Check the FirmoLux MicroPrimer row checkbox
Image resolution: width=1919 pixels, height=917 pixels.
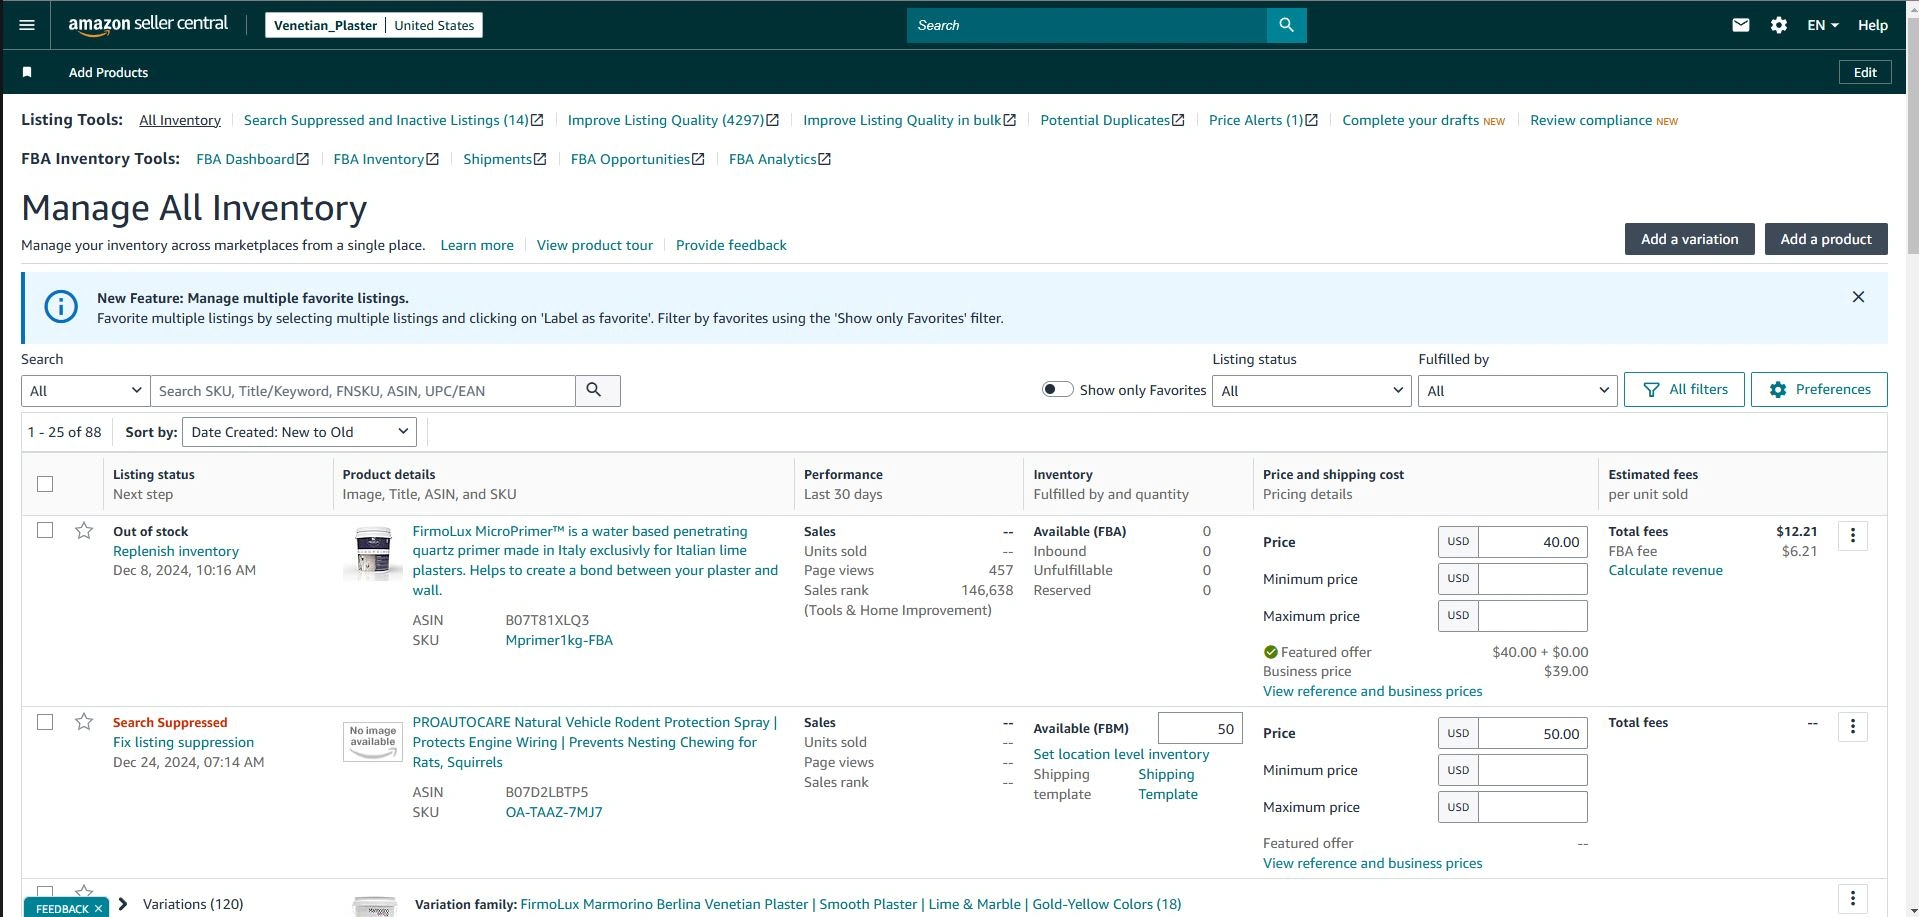point(45,530)
